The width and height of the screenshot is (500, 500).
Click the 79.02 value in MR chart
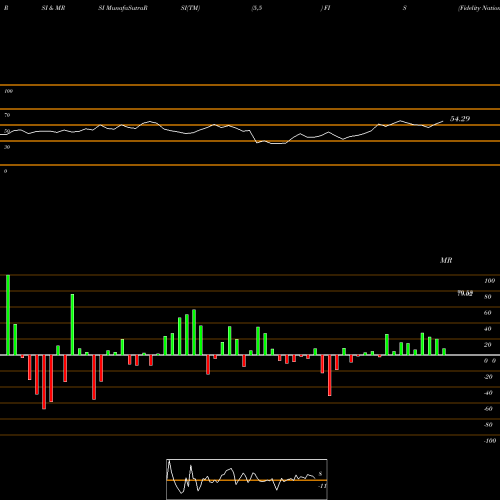(x=465, y=293)
